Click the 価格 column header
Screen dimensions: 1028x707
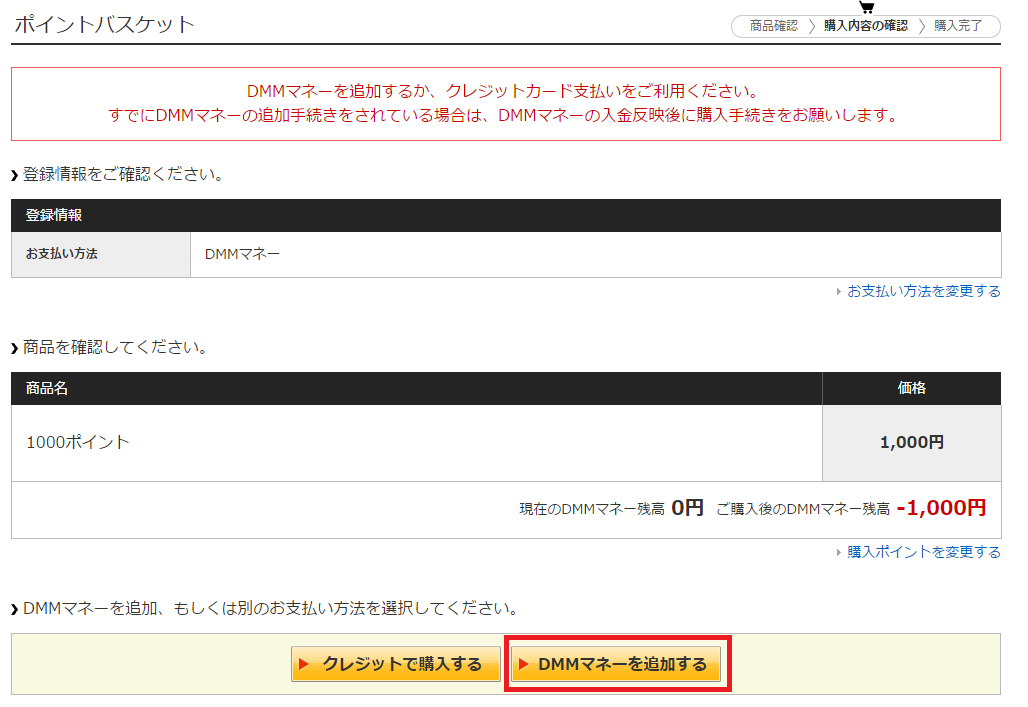coord(911,388)
